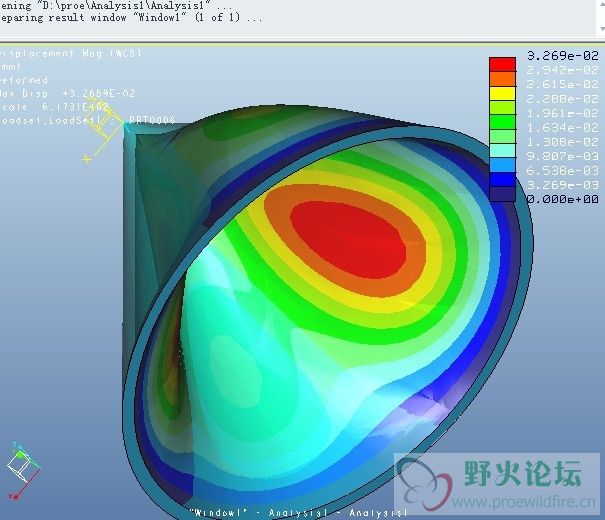Image resolution: width=605 pixels, height=520 pixels.
Task: Click the dark navy legend color band
Action: click(502, 194)
